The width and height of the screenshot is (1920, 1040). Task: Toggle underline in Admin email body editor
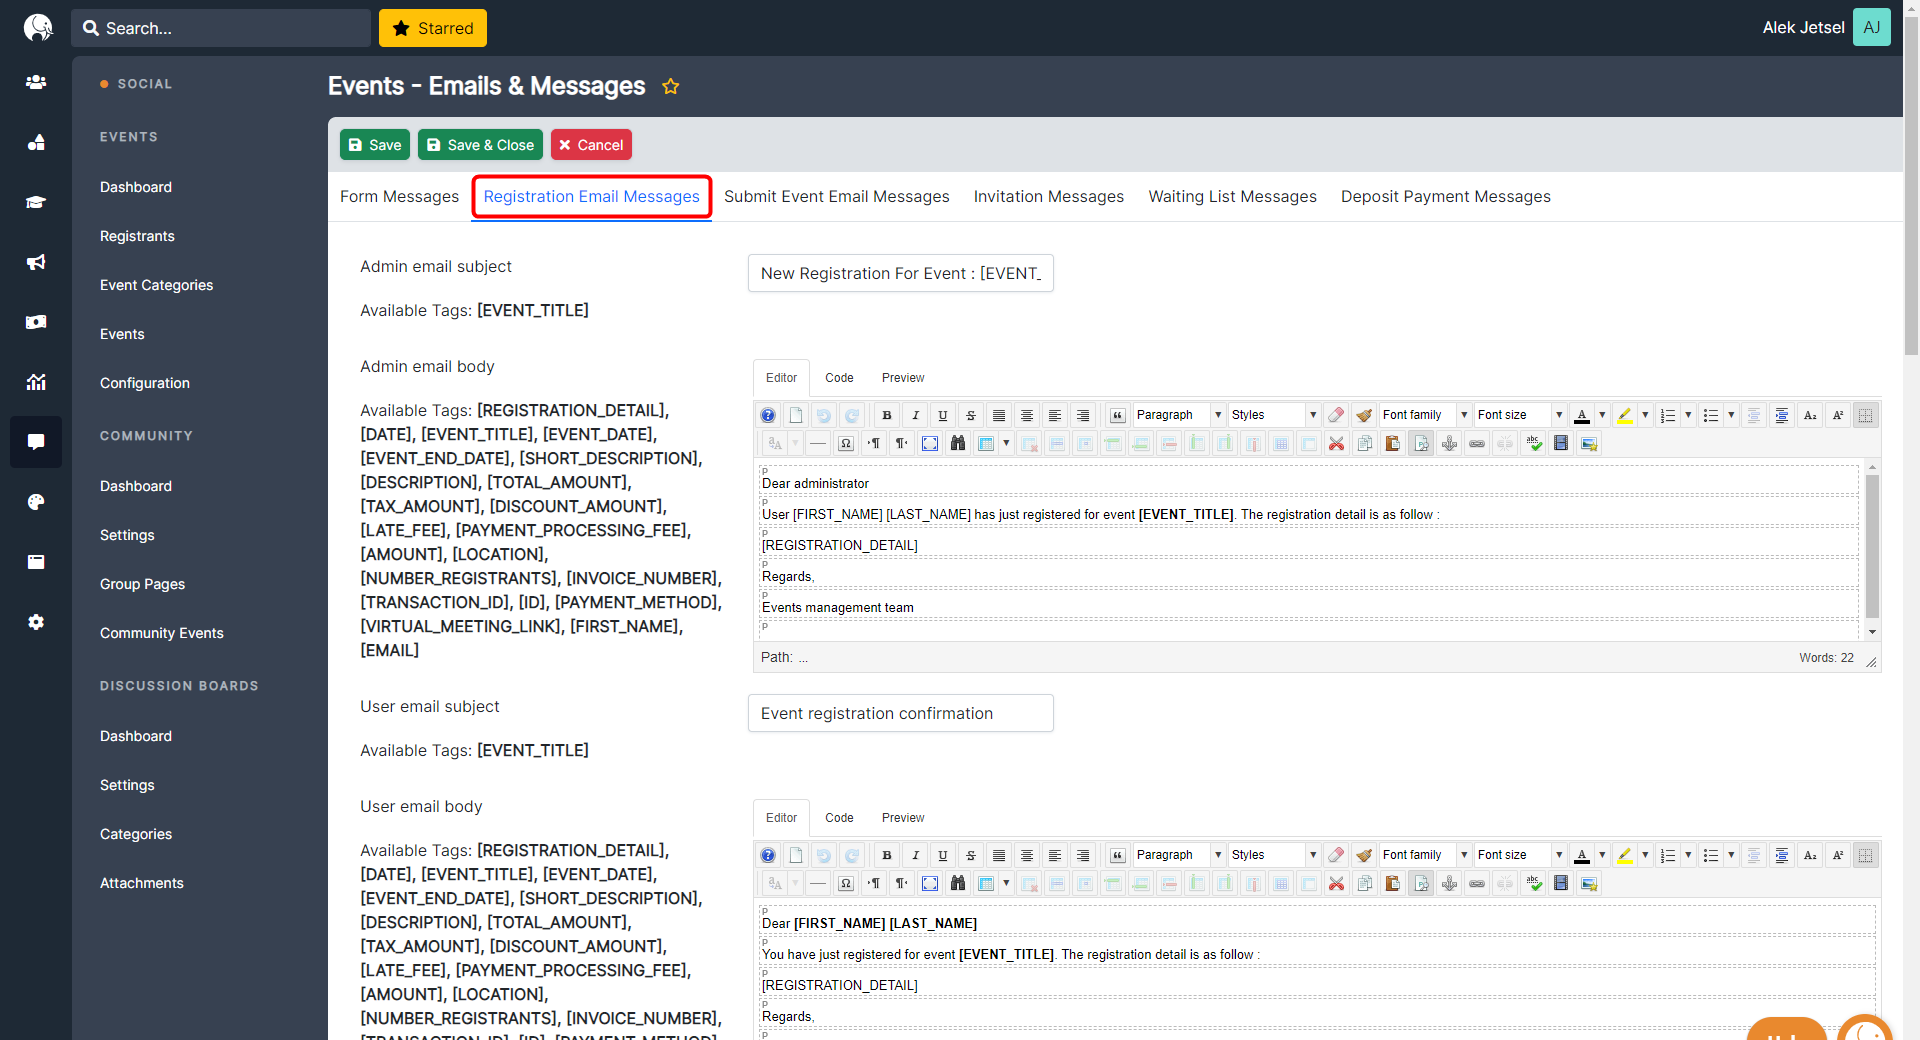(x=943, y=415)
